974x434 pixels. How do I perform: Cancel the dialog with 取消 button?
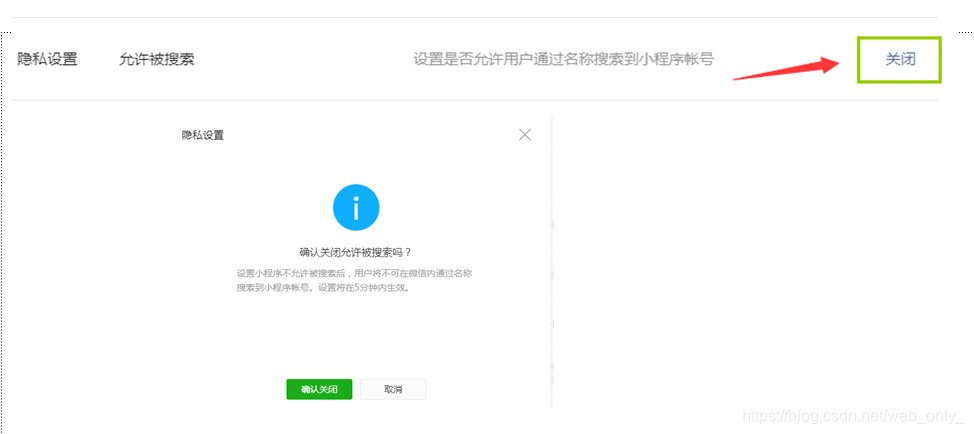393,389
